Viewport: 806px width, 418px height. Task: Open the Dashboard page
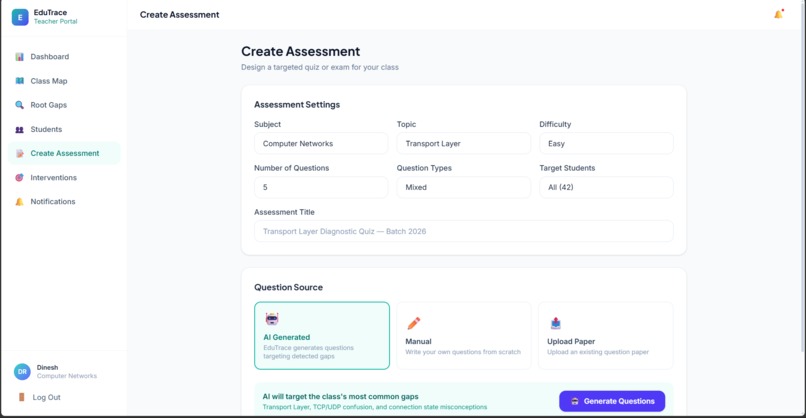[x=64, y=57]
